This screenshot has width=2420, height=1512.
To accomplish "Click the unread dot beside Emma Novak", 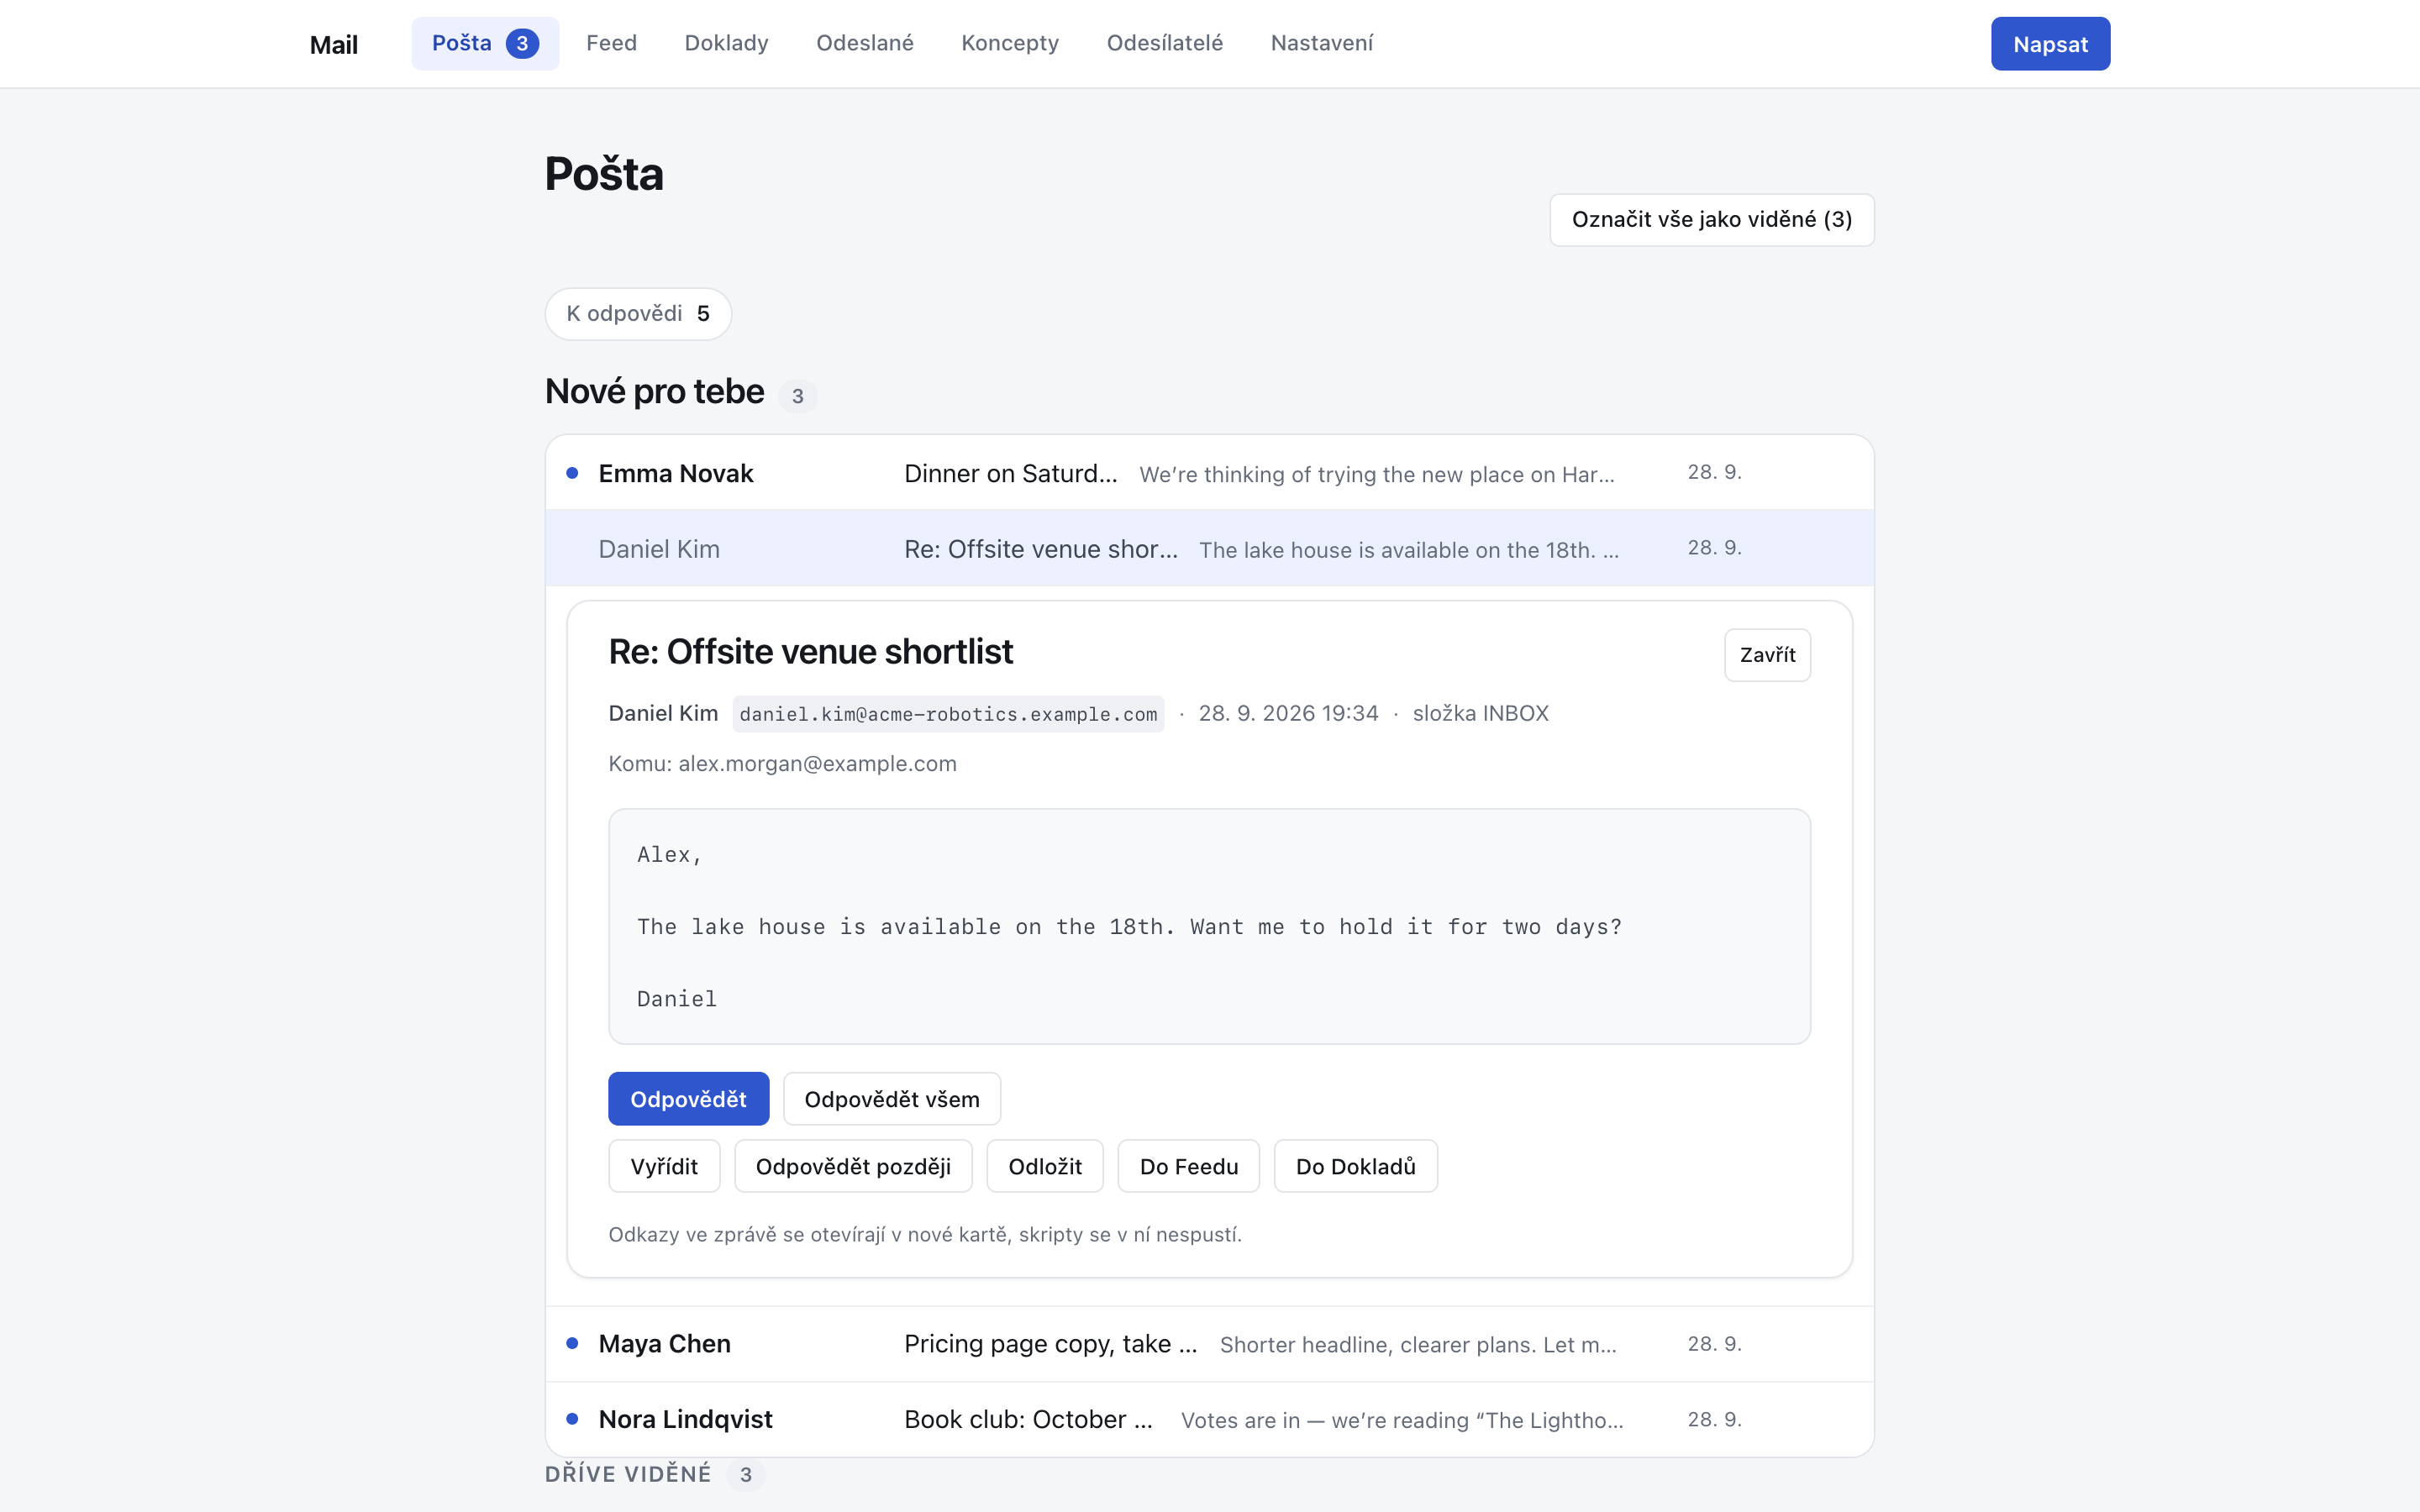I will (x=572, y=473).
